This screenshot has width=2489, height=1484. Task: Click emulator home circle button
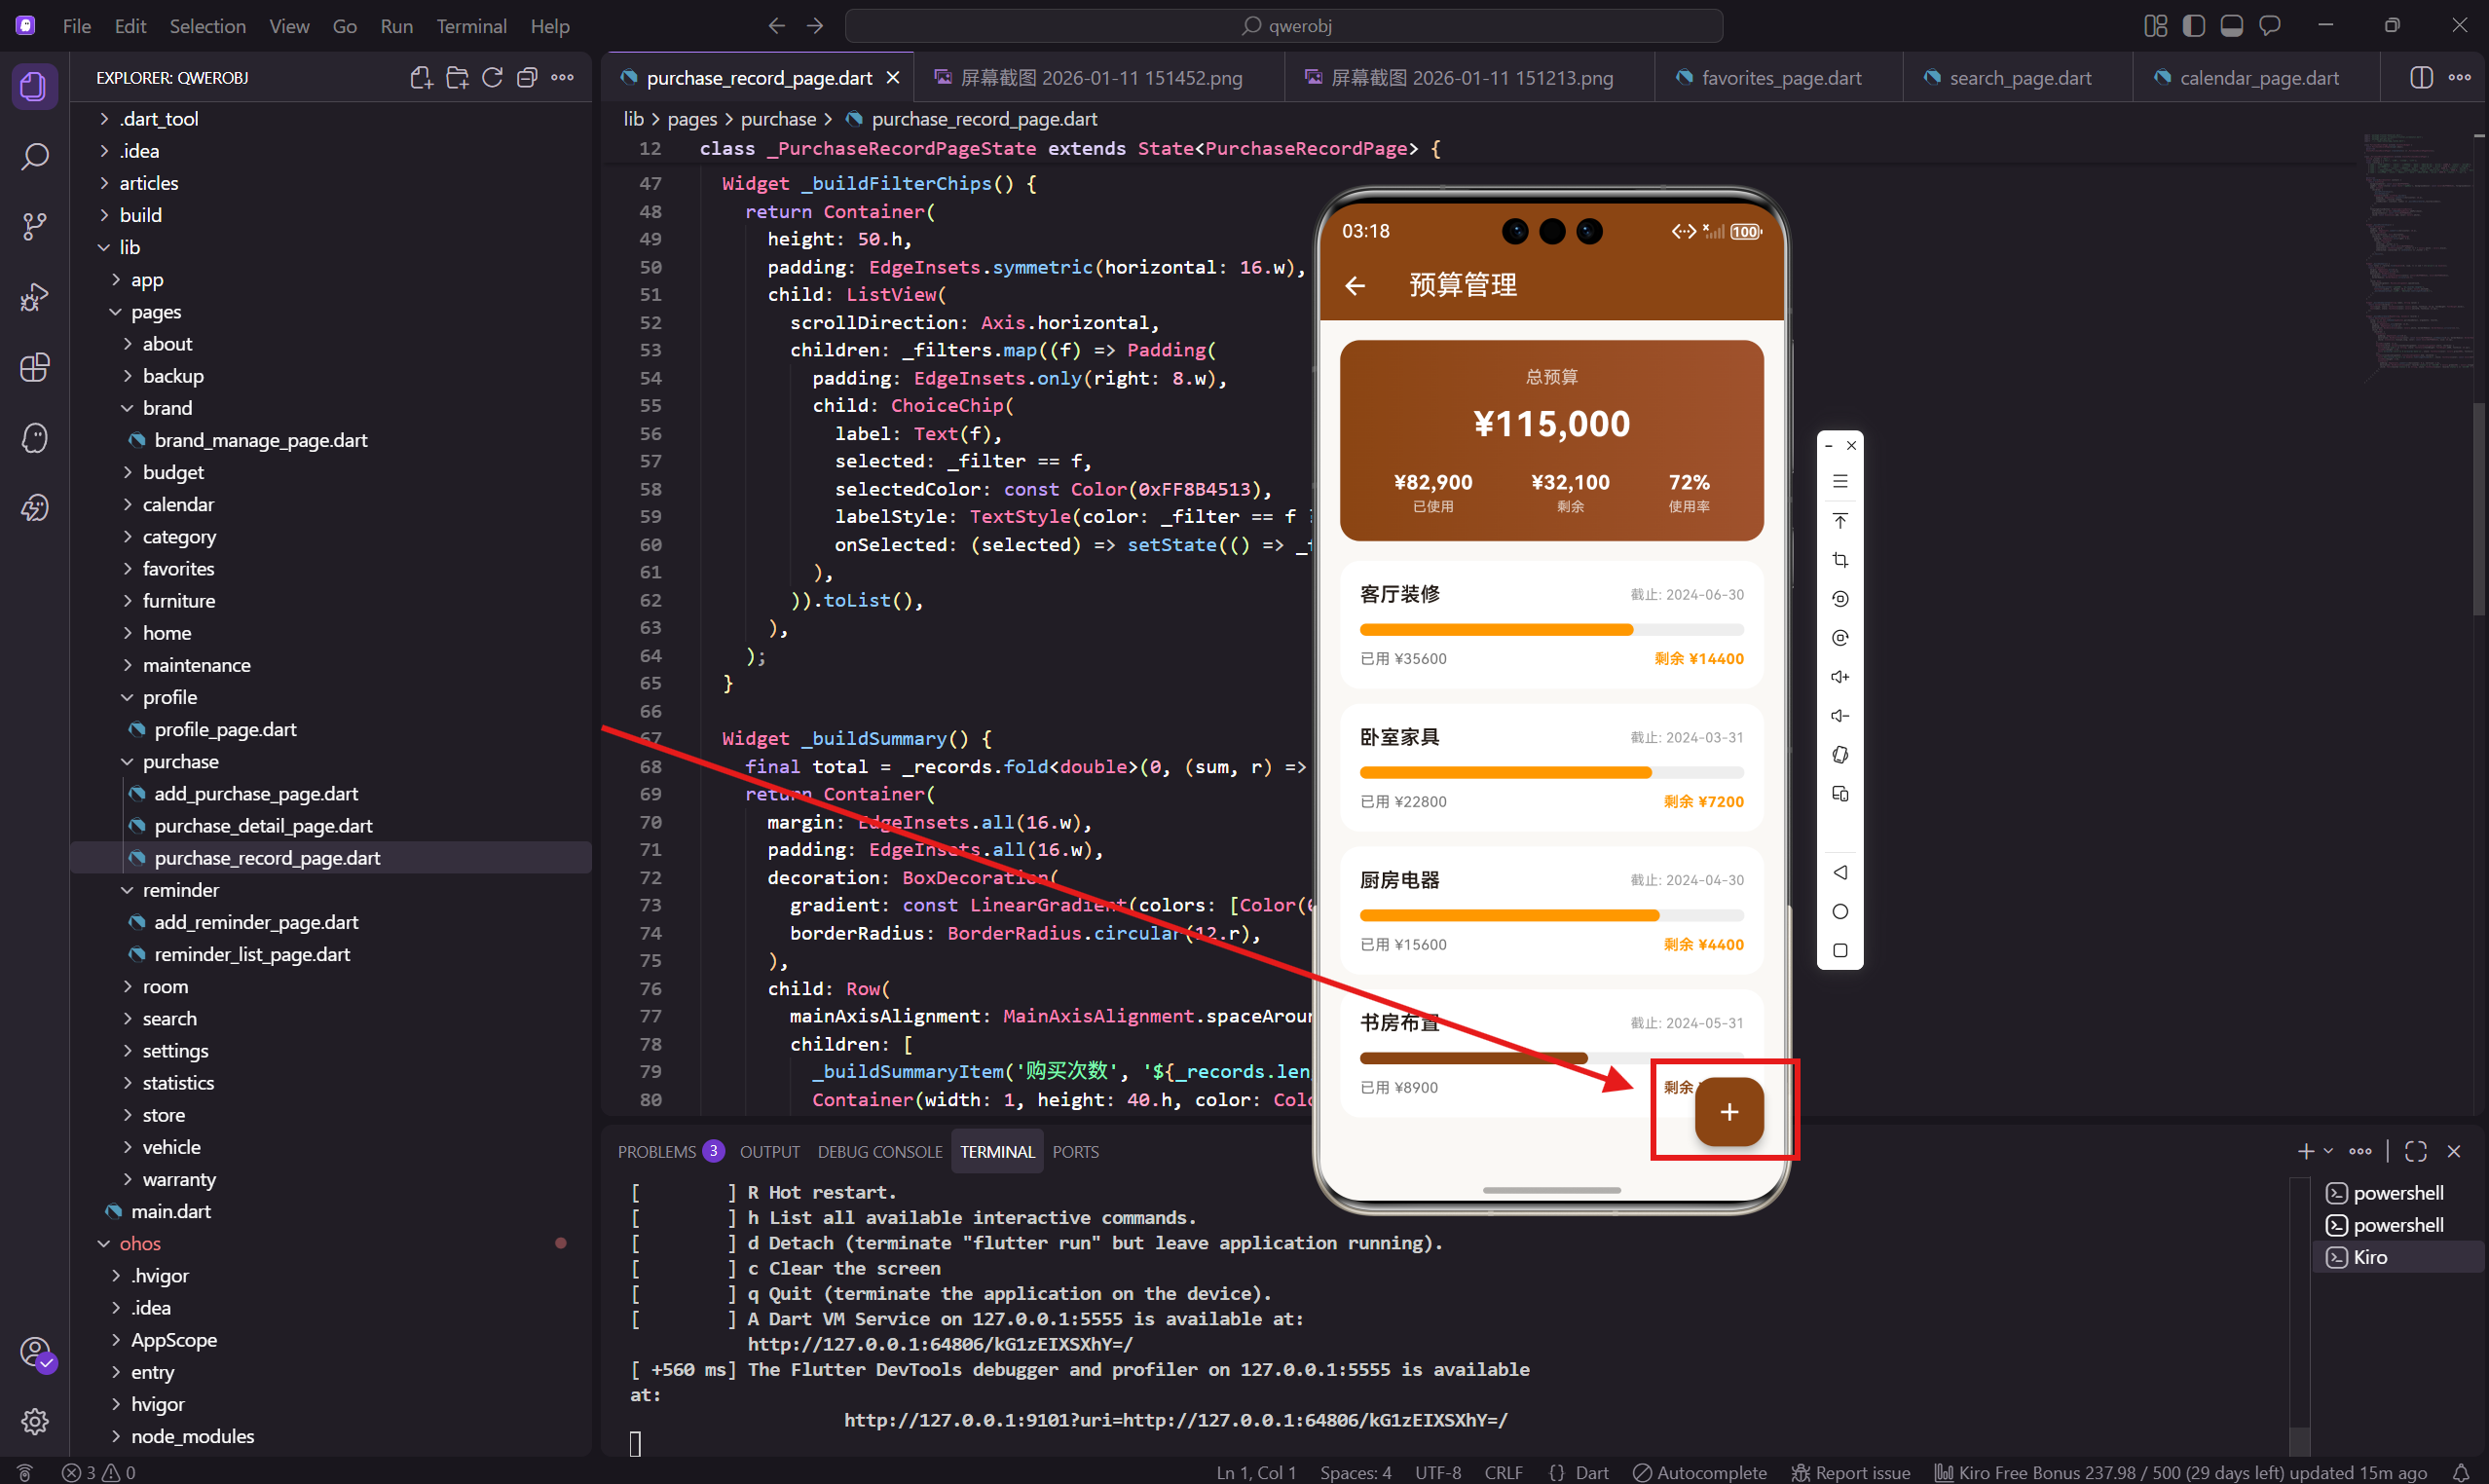tap(1840, 911)
